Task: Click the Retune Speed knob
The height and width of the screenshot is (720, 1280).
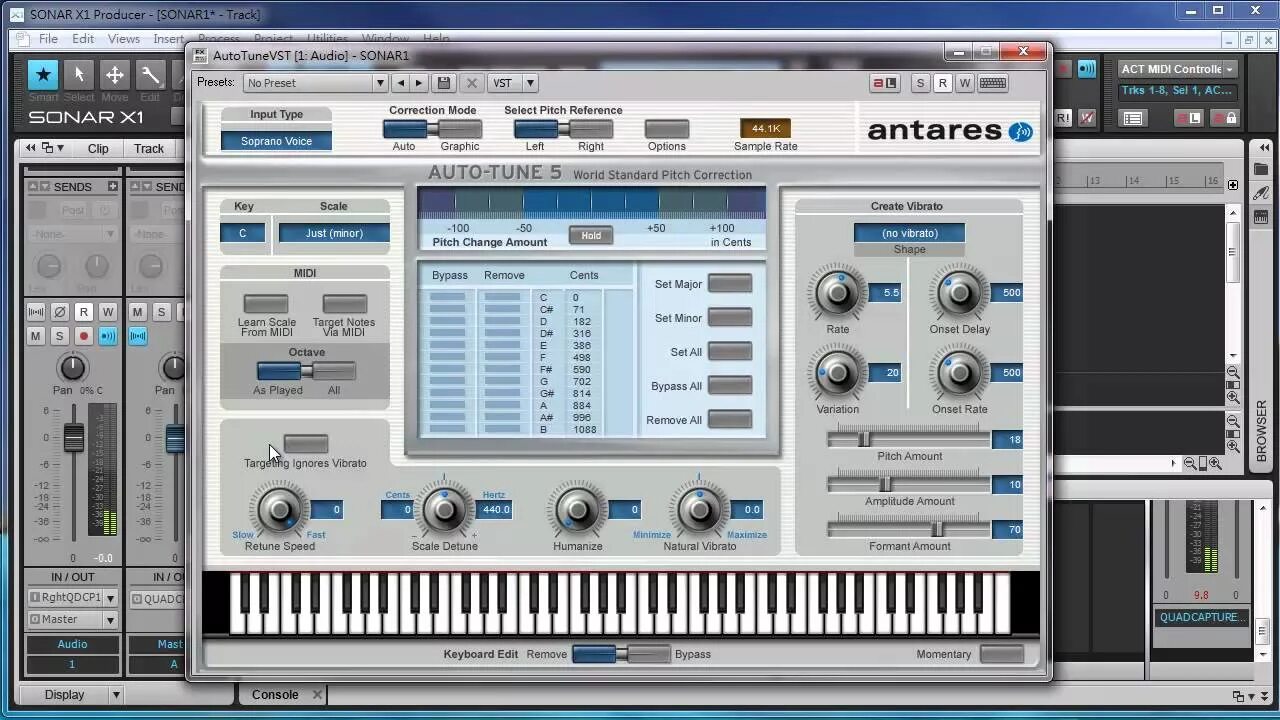Action: coord(279,510)
